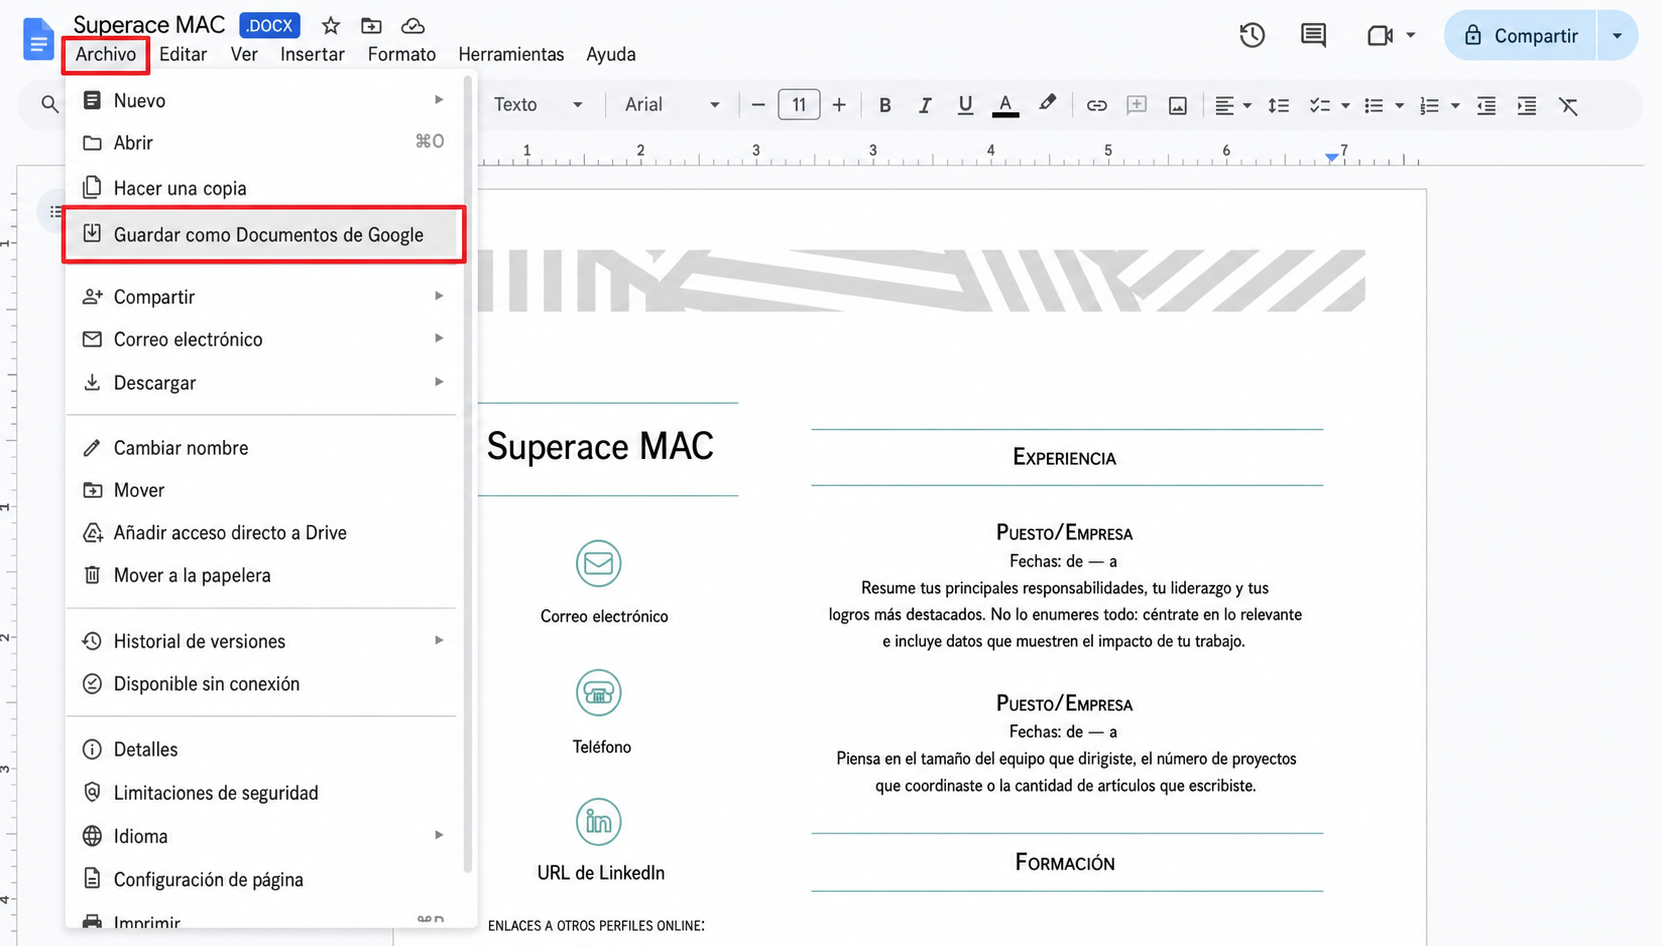Screen dimensions: 1662x946
Task: Click the move-to-folder icon beside title
Action: pos(371,26)
